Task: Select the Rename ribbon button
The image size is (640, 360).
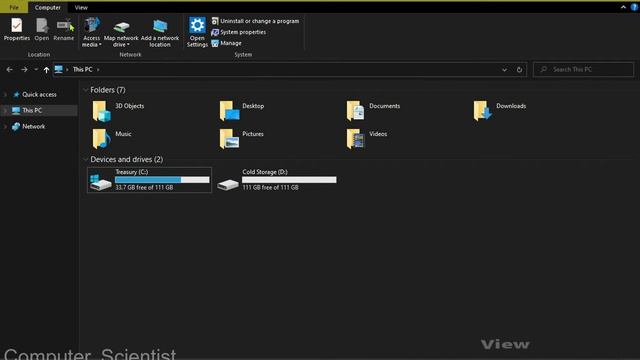Action: (x=64, y=29)
